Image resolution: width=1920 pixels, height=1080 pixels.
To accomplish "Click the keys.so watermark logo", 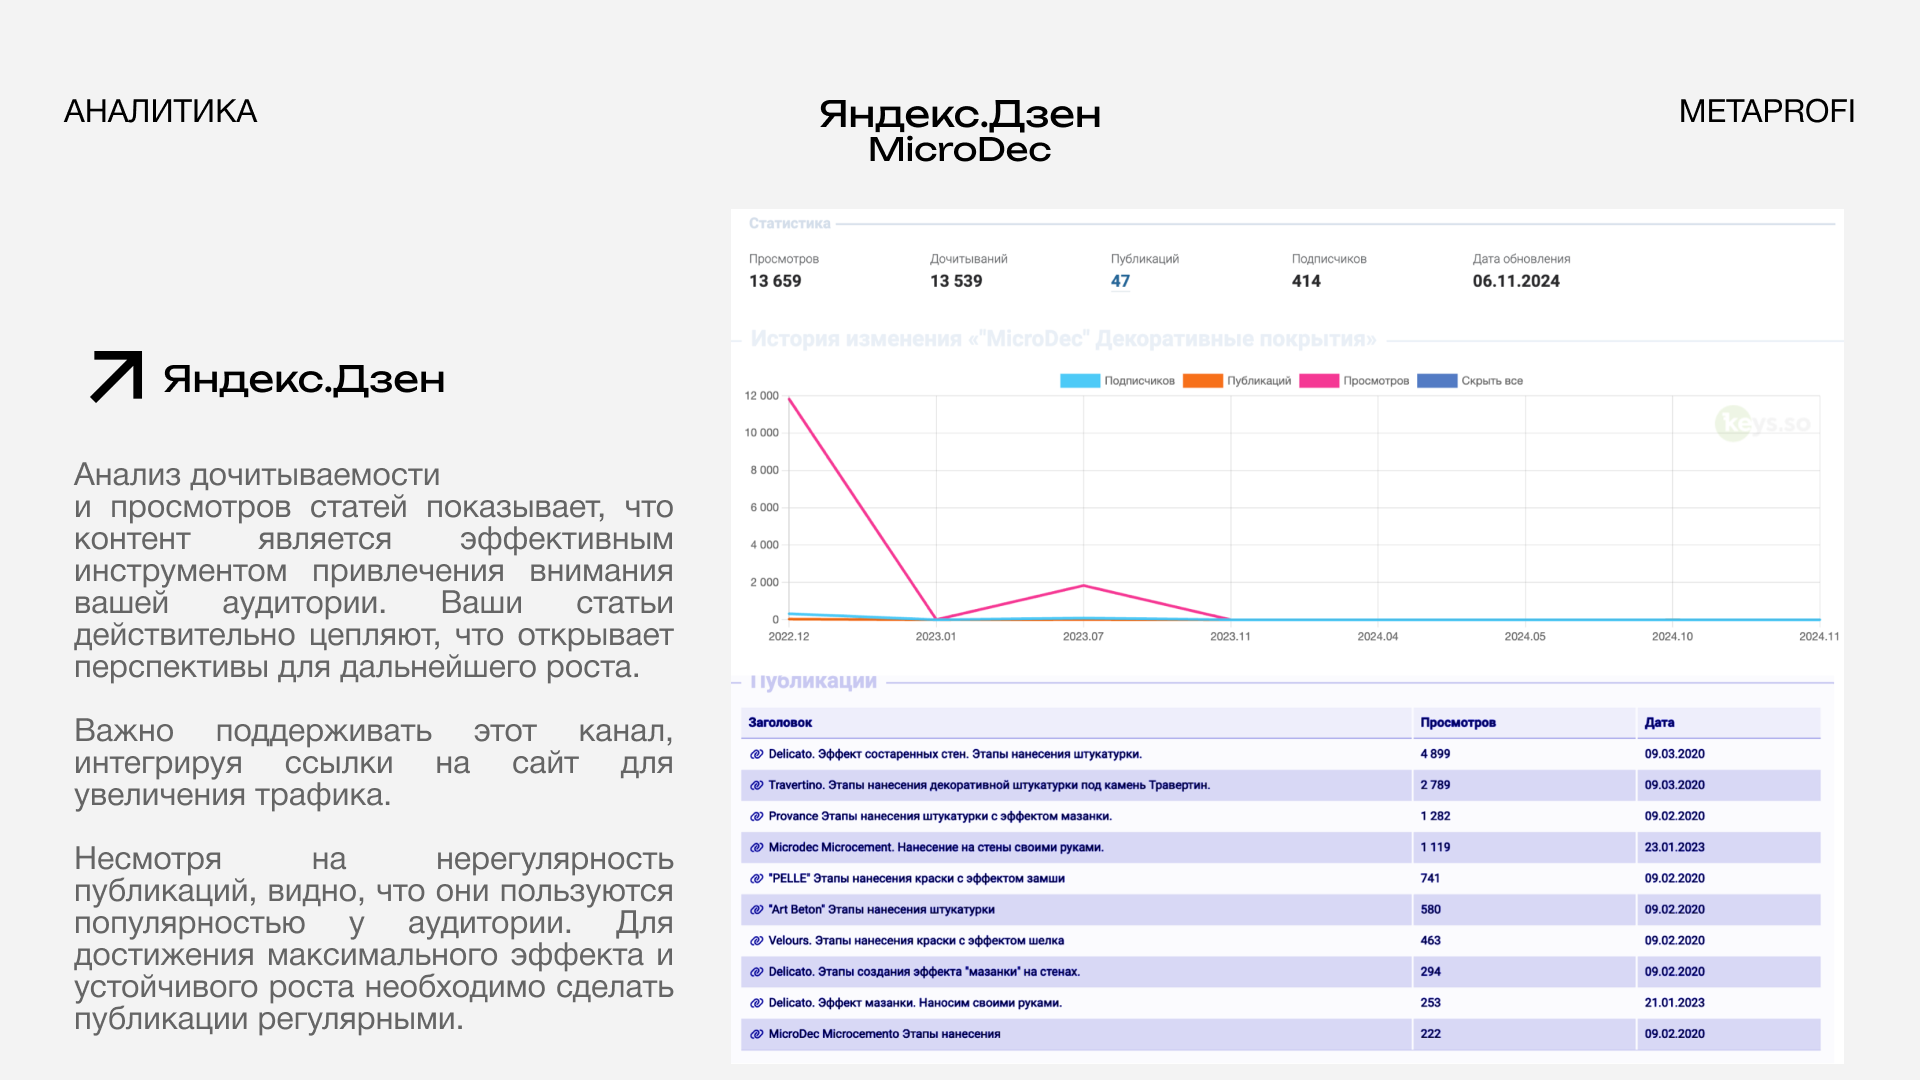I will (1762, 424).
